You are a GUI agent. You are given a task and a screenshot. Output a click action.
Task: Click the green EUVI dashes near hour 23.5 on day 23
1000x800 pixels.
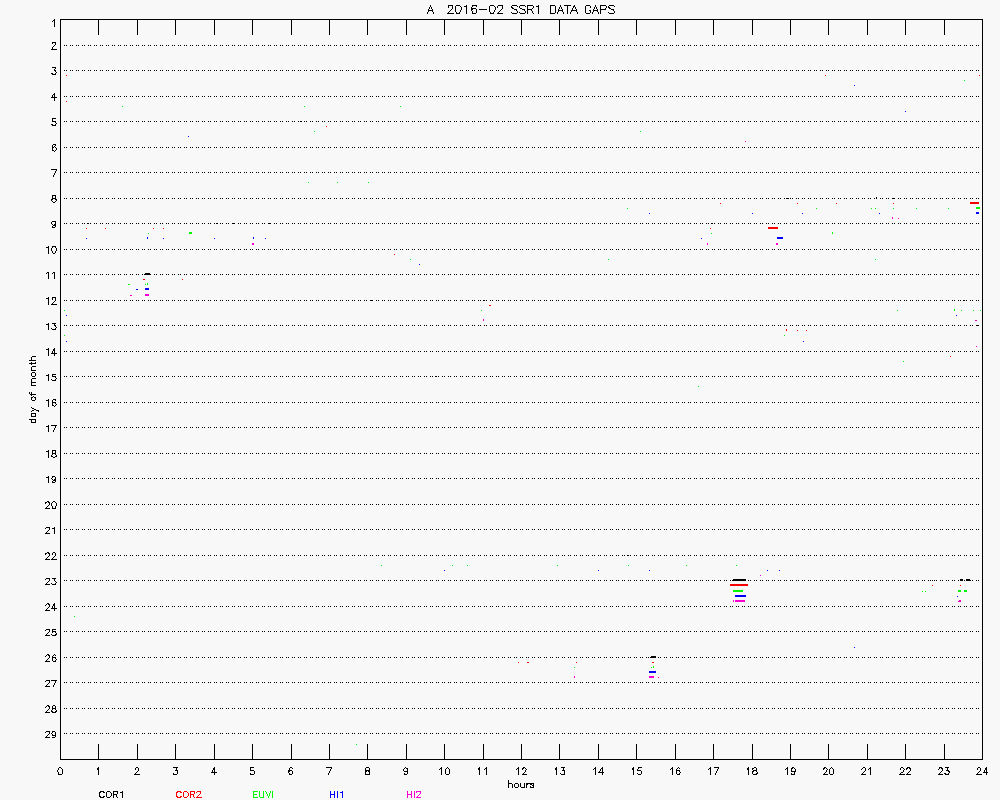962,591
